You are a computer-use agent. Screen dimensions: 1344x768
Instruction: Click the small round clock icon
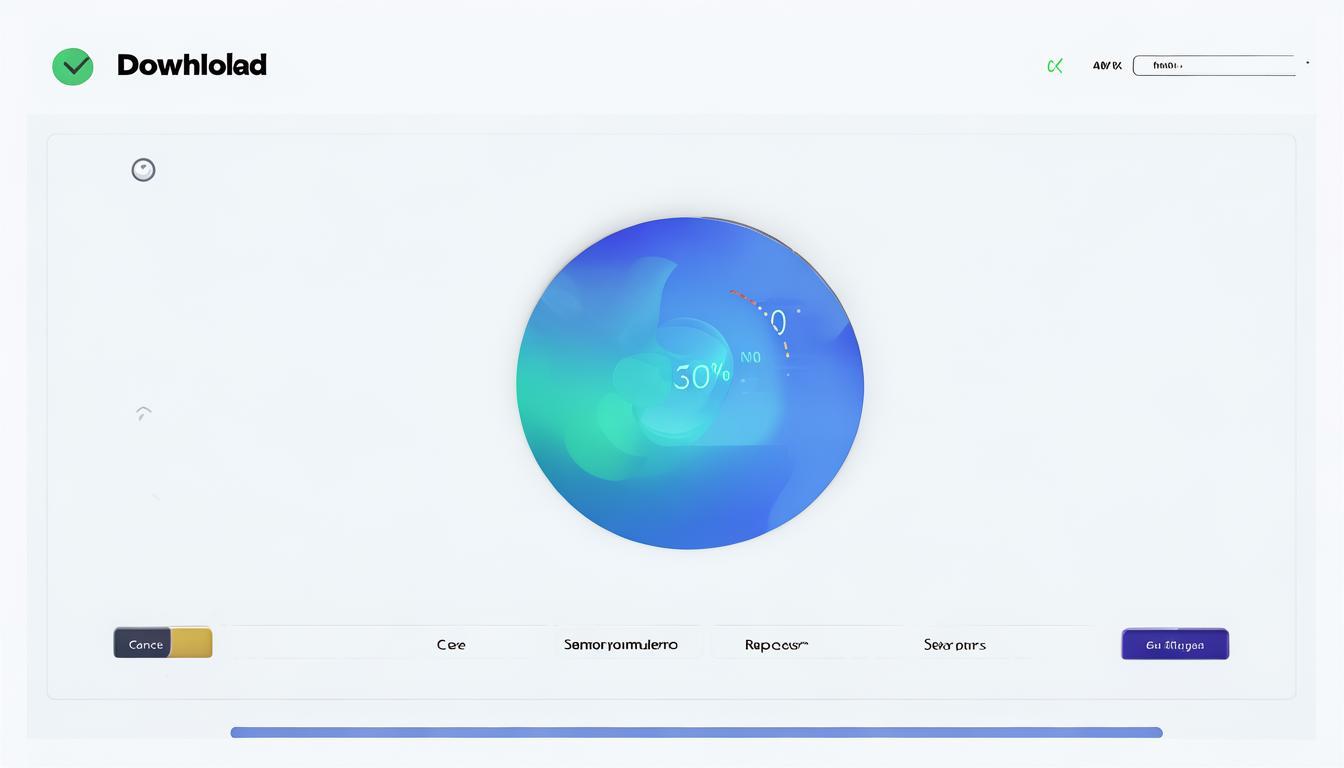[x=143, y=170]
